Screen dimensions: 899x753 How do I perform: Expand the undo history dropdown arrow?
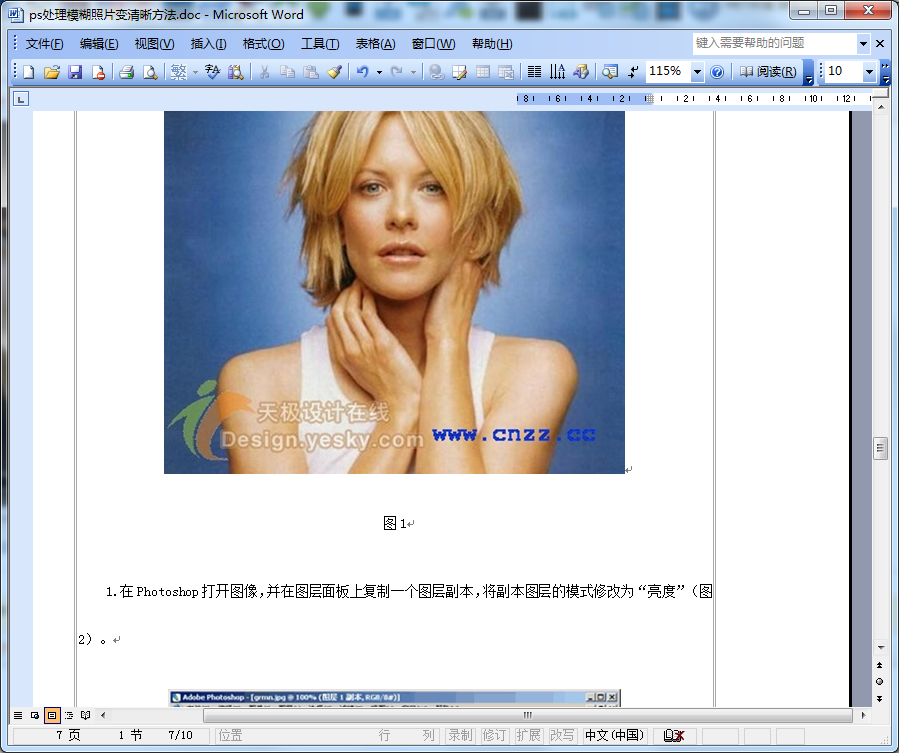(379, 72)
